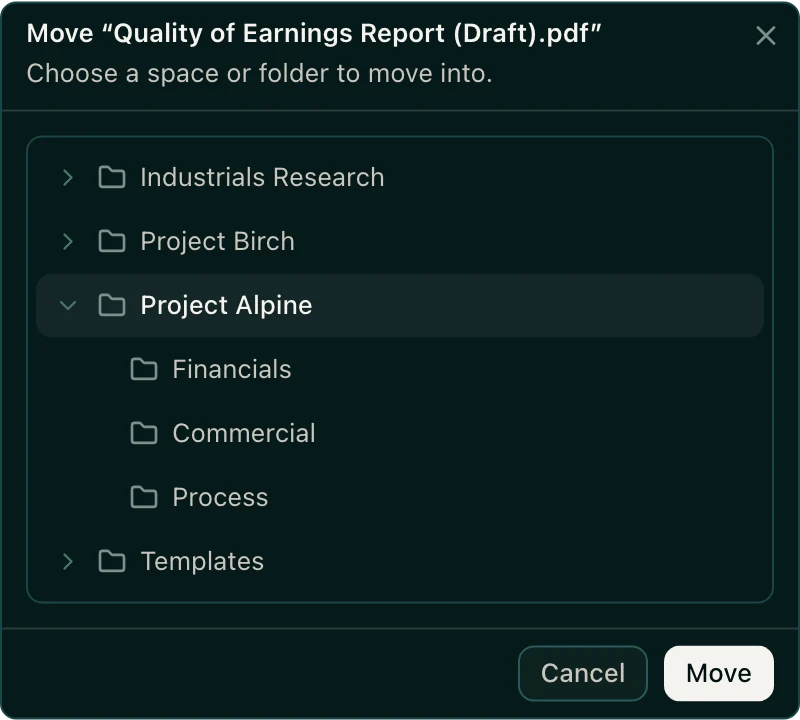
Task: Confirm with the Move button
Action: tap(718, 673)
